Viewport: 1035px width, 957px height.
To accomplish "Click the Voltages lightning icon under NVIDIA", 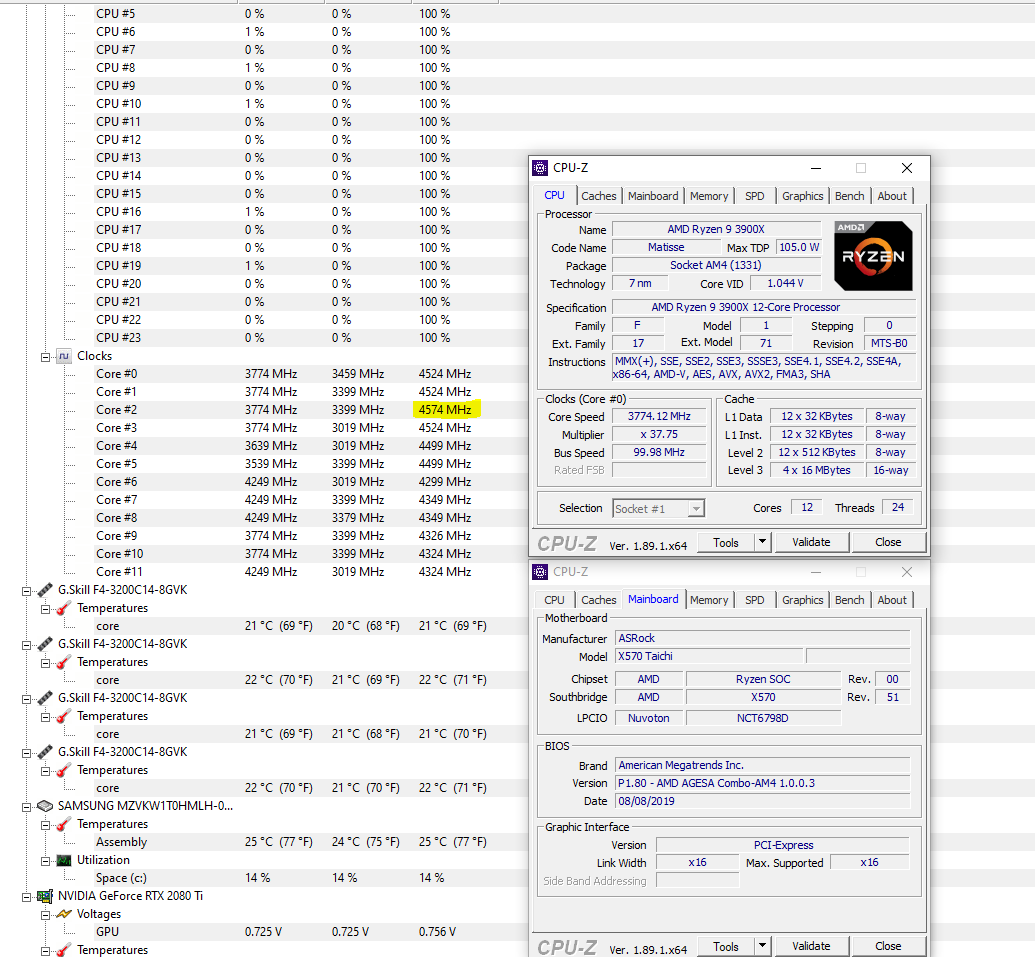I will 64,914.
